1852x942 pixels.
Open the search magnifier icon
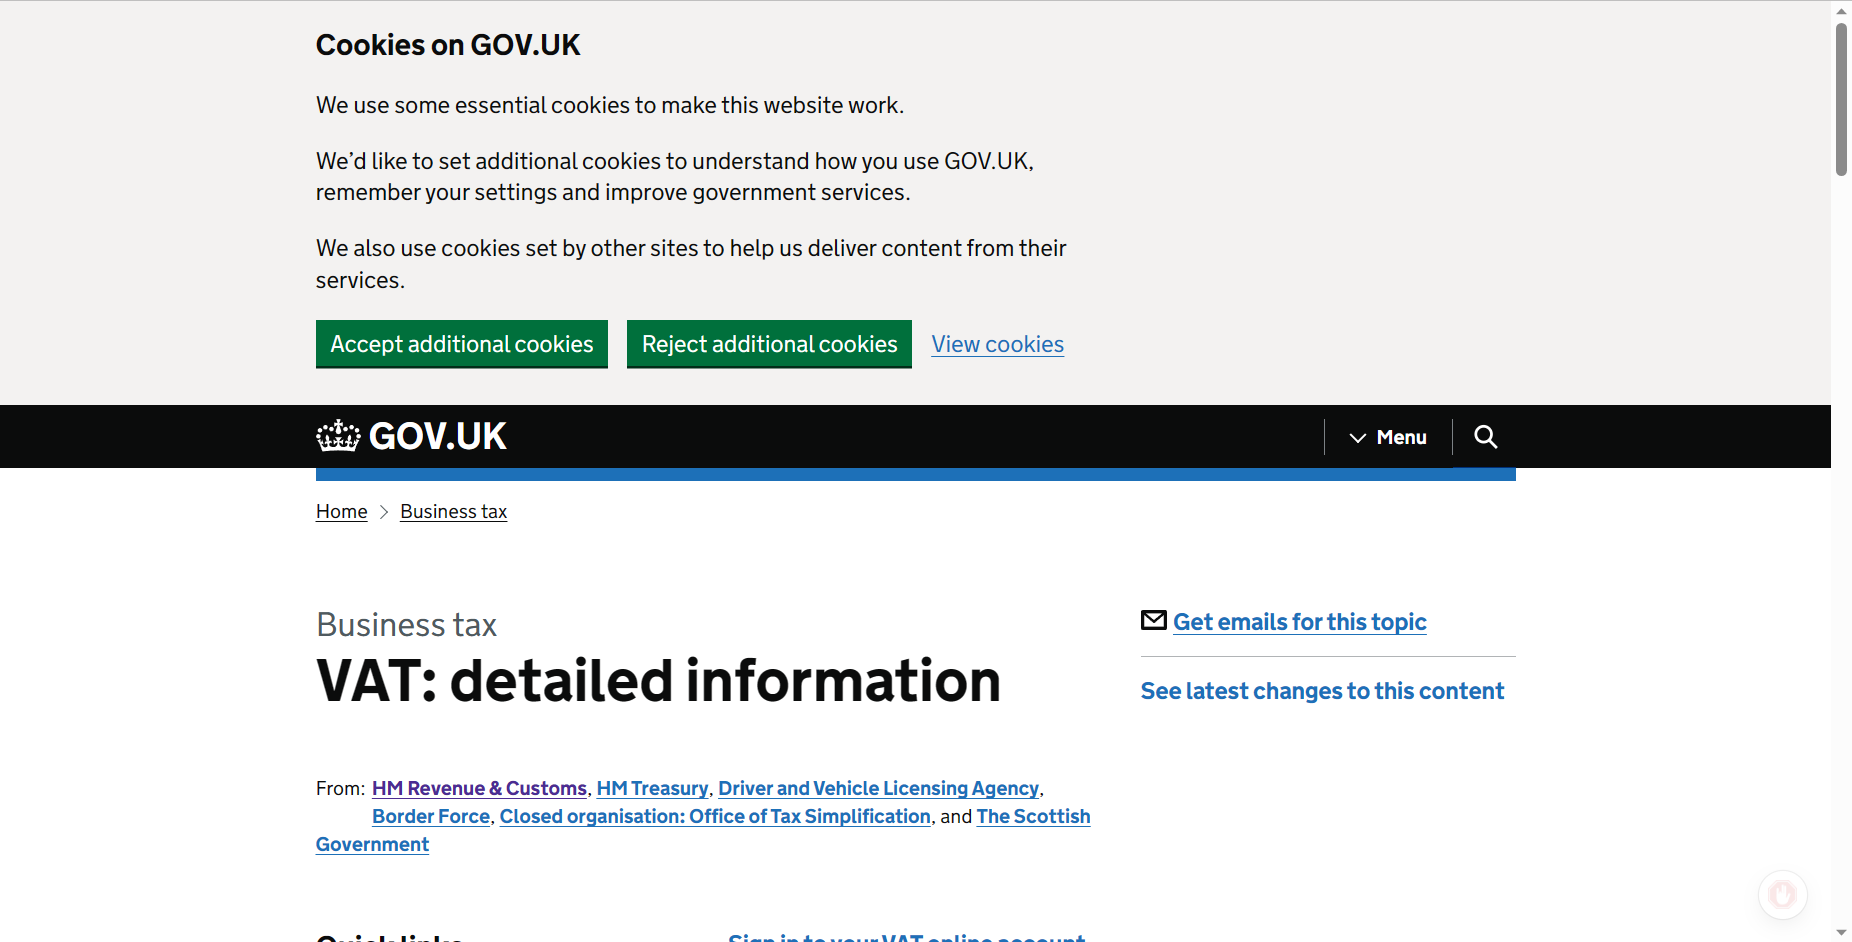click(x=1485, y=437)
